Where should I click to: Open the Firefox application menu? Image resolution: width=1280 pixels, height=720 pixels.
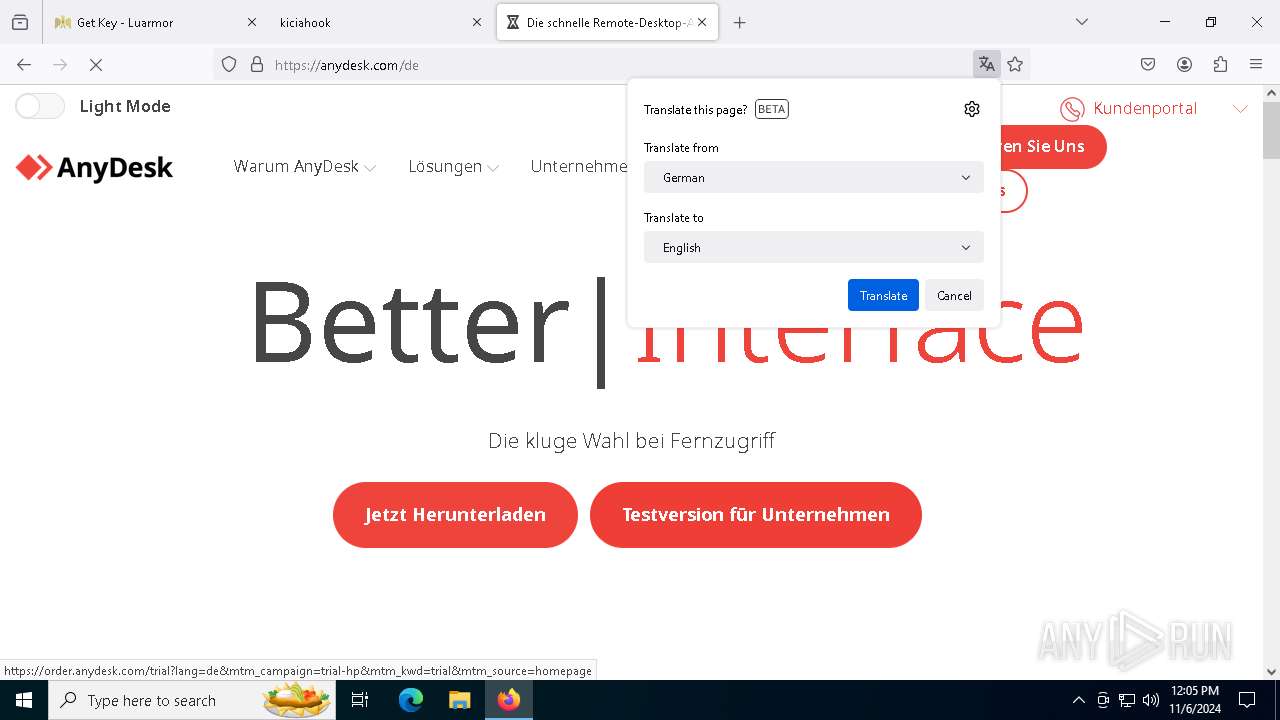click(1256, 64)
